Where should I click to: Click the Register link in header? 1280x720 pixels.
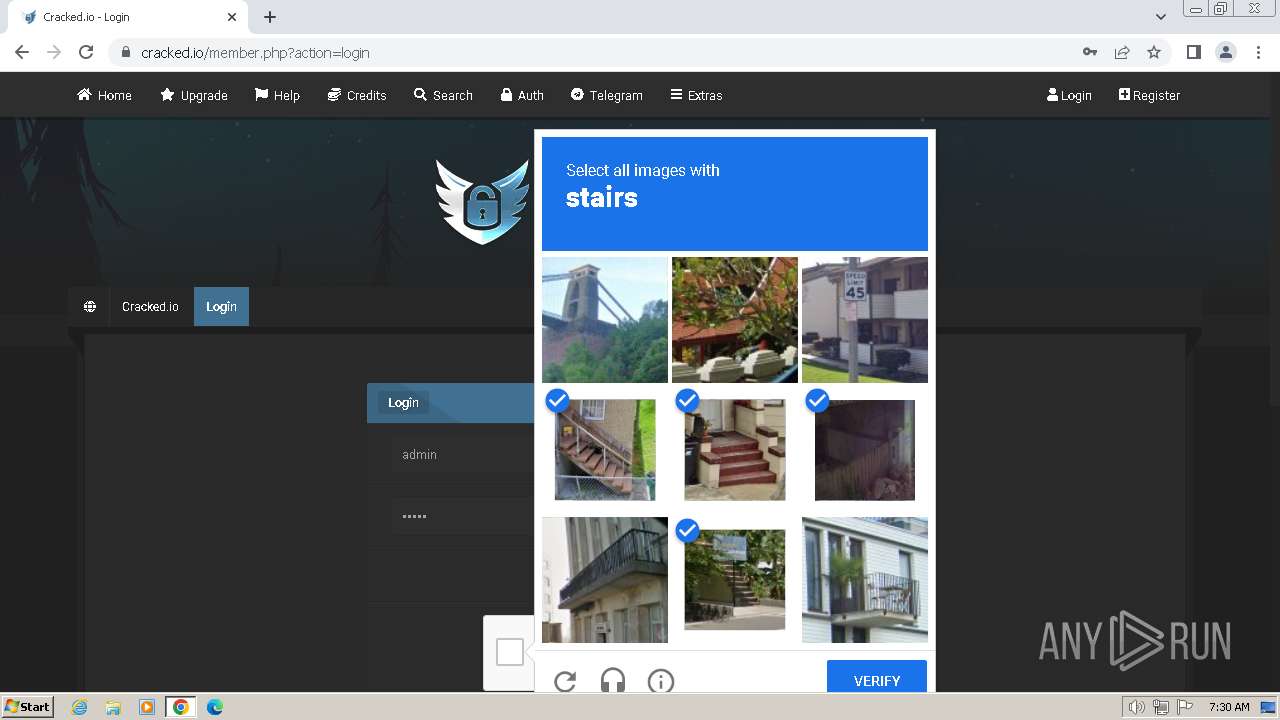(1149, 95)
